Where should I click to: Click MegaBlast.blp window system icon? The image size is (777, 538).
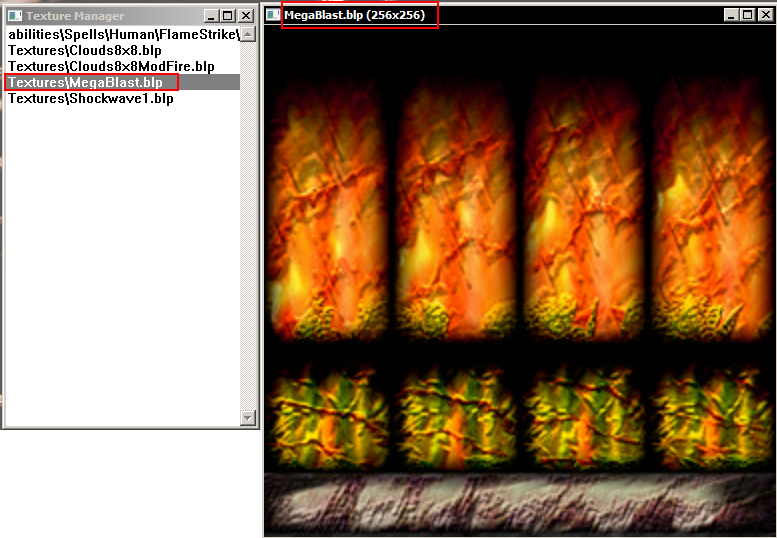(273, 15)
